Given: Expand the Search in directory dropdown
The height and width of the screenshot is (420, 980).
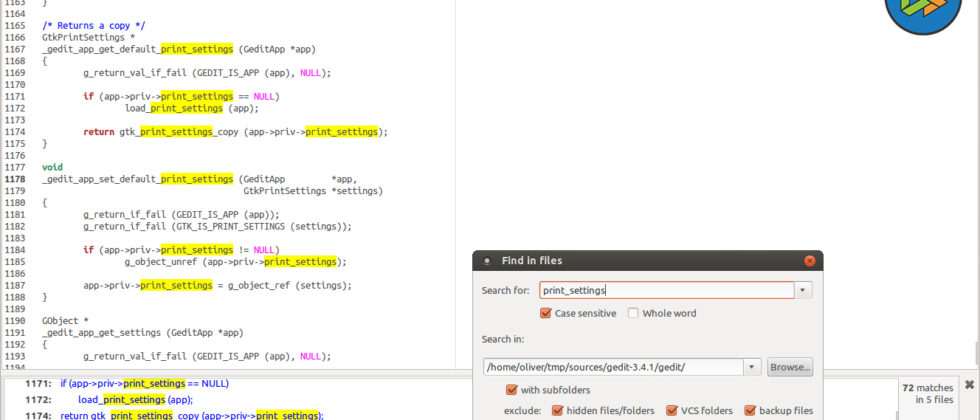Looking at the screenshot, I should [x=752, y=367].
